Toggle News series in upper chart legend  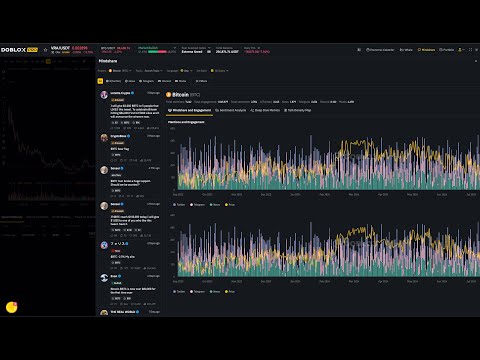215,205
